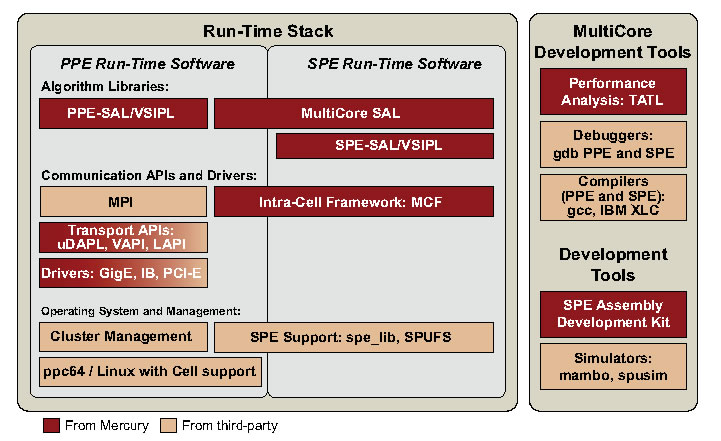Click Intra-Cell Framework: MCF block

coord(354,201)
